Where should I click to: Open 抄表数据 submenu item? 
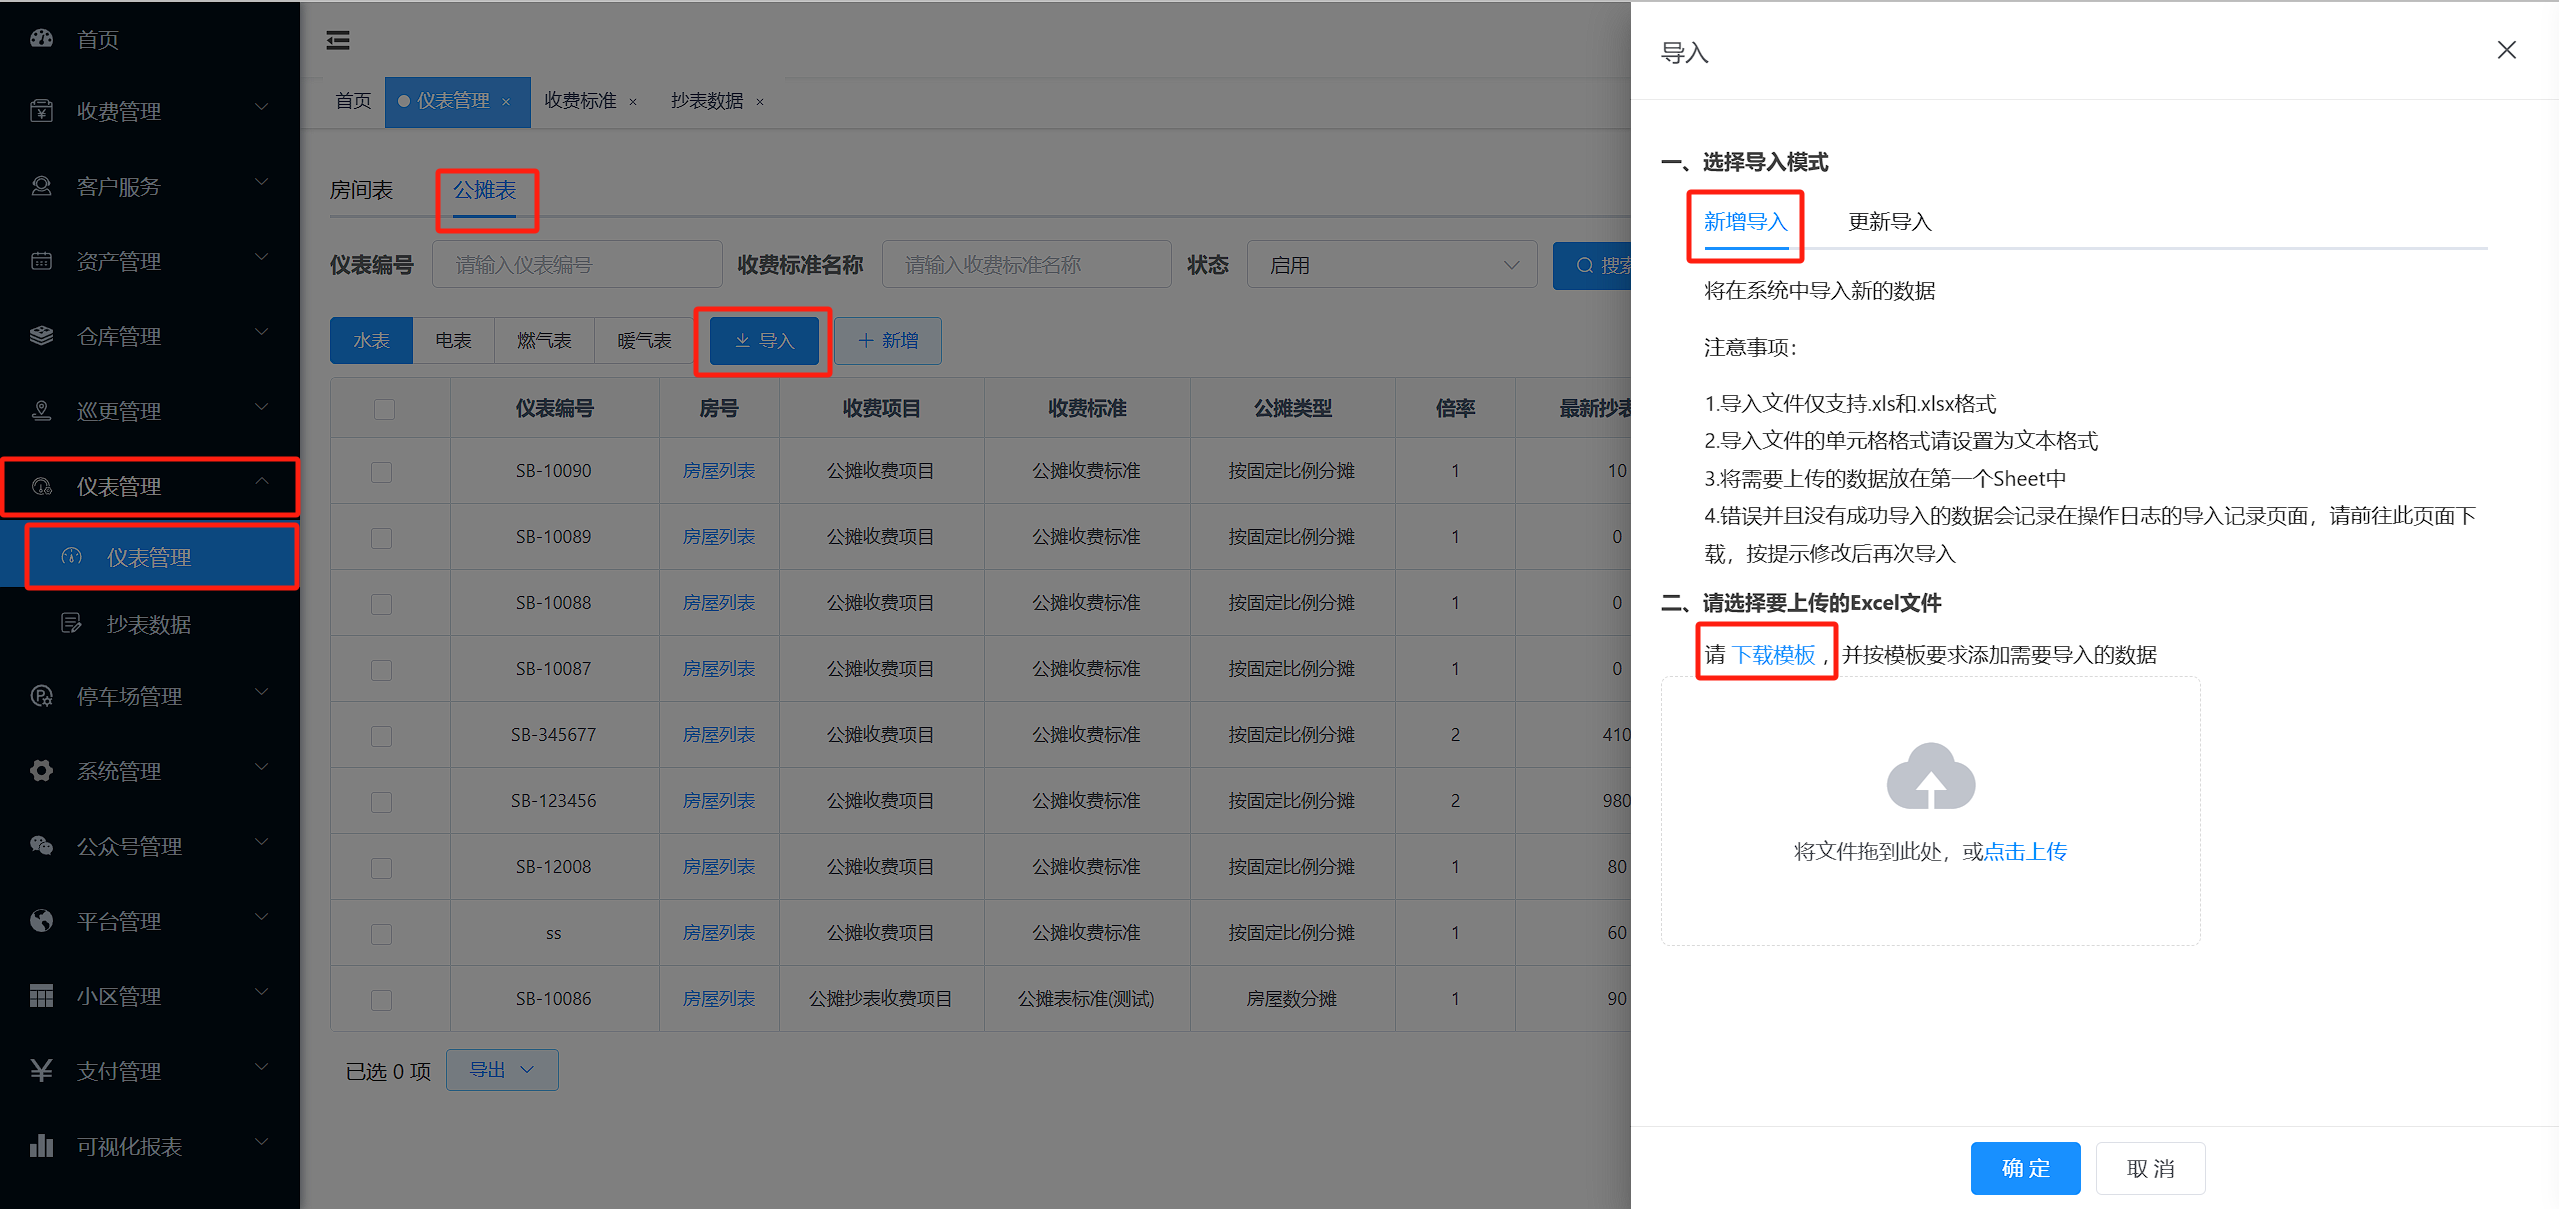tap(150, 624)
